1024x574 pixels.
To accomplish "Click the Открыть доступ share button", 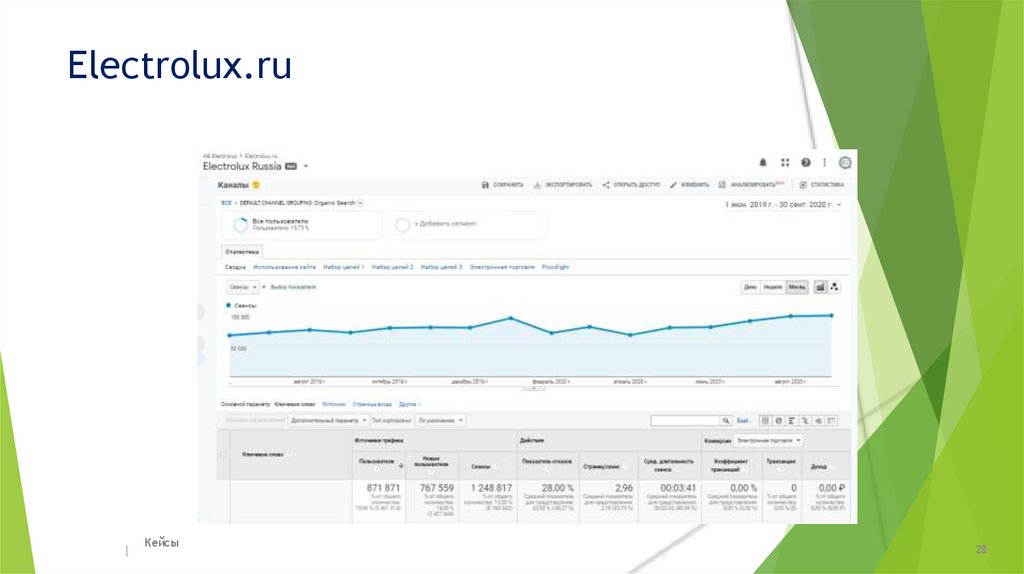I will pos(631,185).
